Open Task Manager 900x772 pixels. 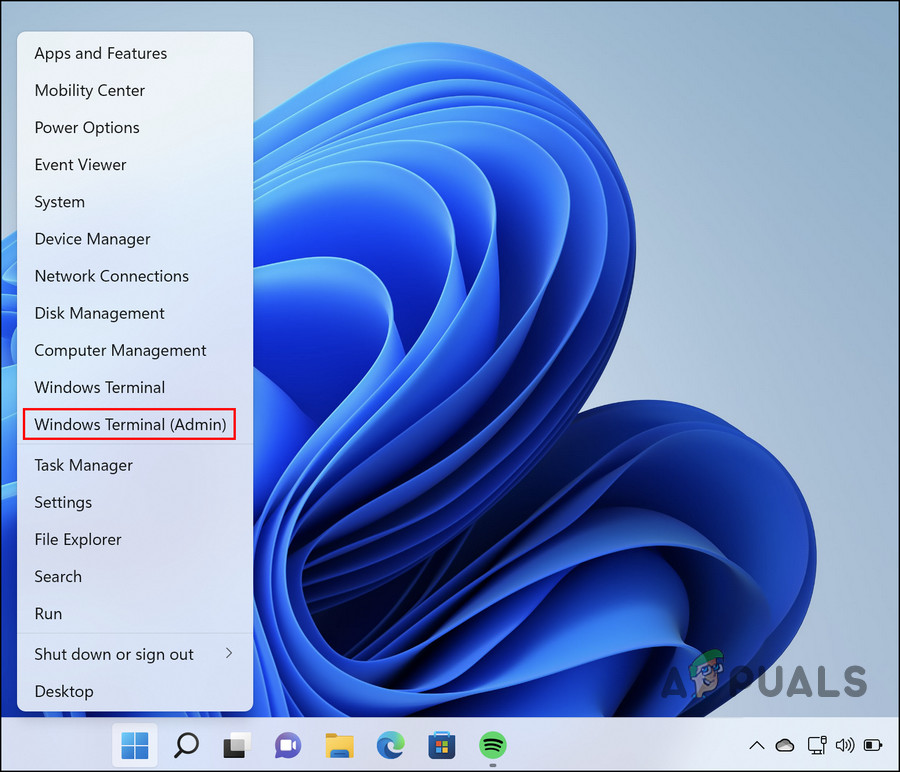[83, 465]
